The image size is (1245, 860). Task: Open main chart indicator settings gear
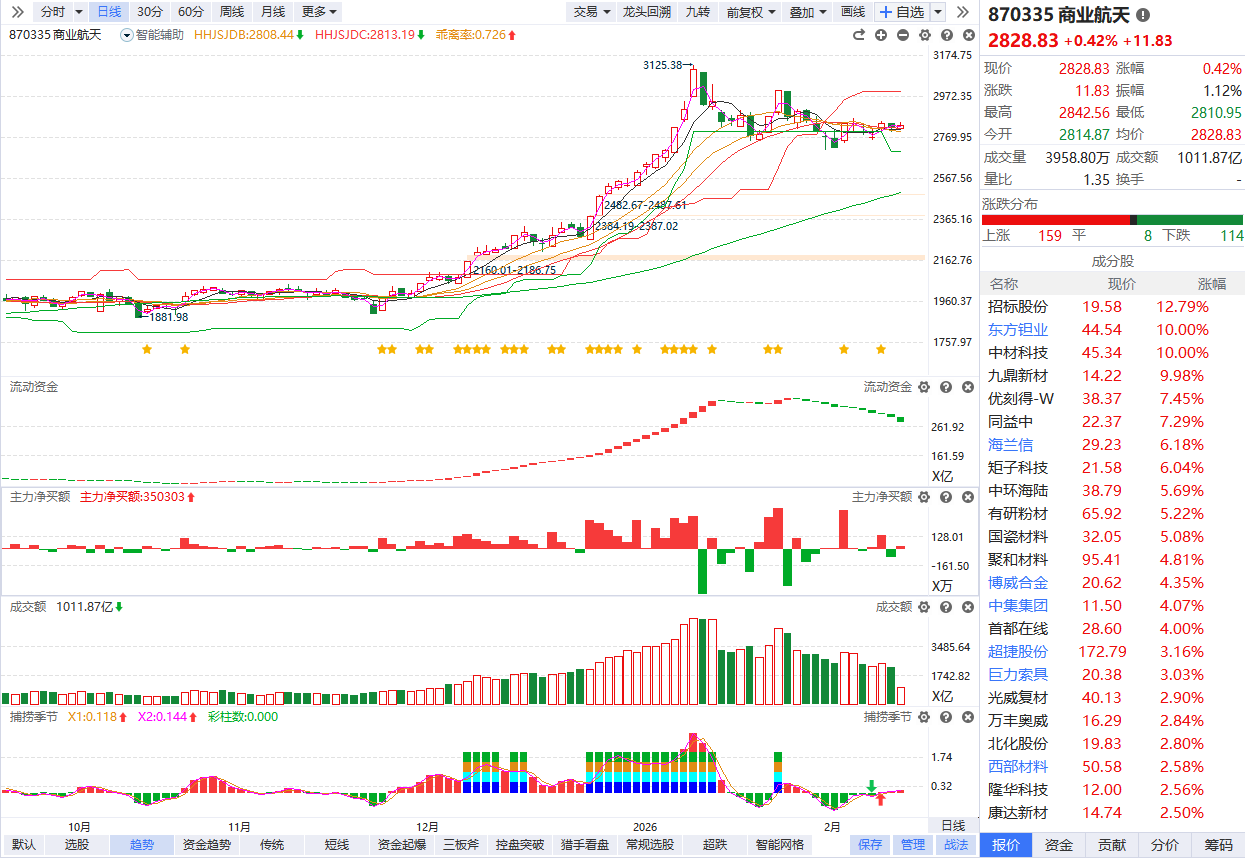[x=925, y=35]
